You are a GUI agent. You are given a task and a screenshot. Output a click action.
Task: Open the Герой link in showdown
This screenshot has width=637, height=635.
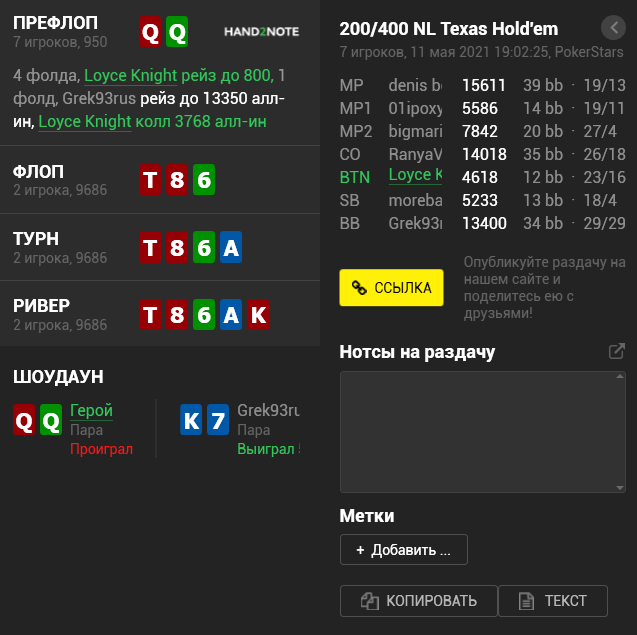point(91,410)
